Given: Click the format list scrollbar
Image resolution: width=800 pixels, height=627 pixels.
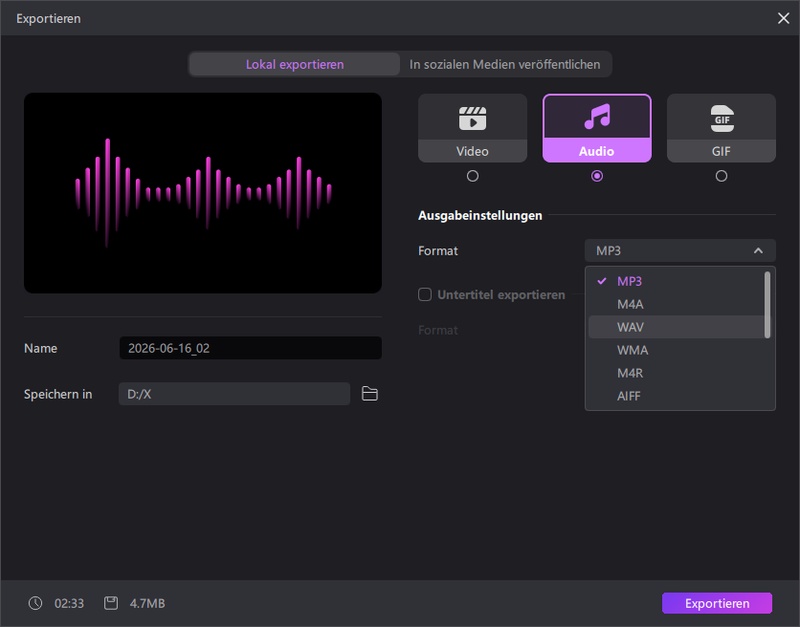Looking at the screenshot, I should pos(767,305).
